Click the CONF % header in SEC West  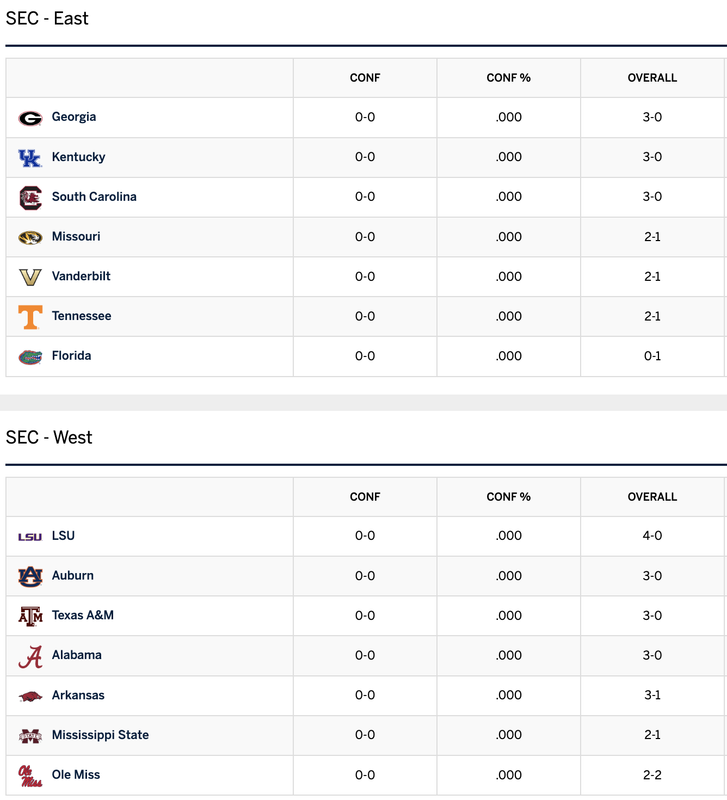point(508,496)
